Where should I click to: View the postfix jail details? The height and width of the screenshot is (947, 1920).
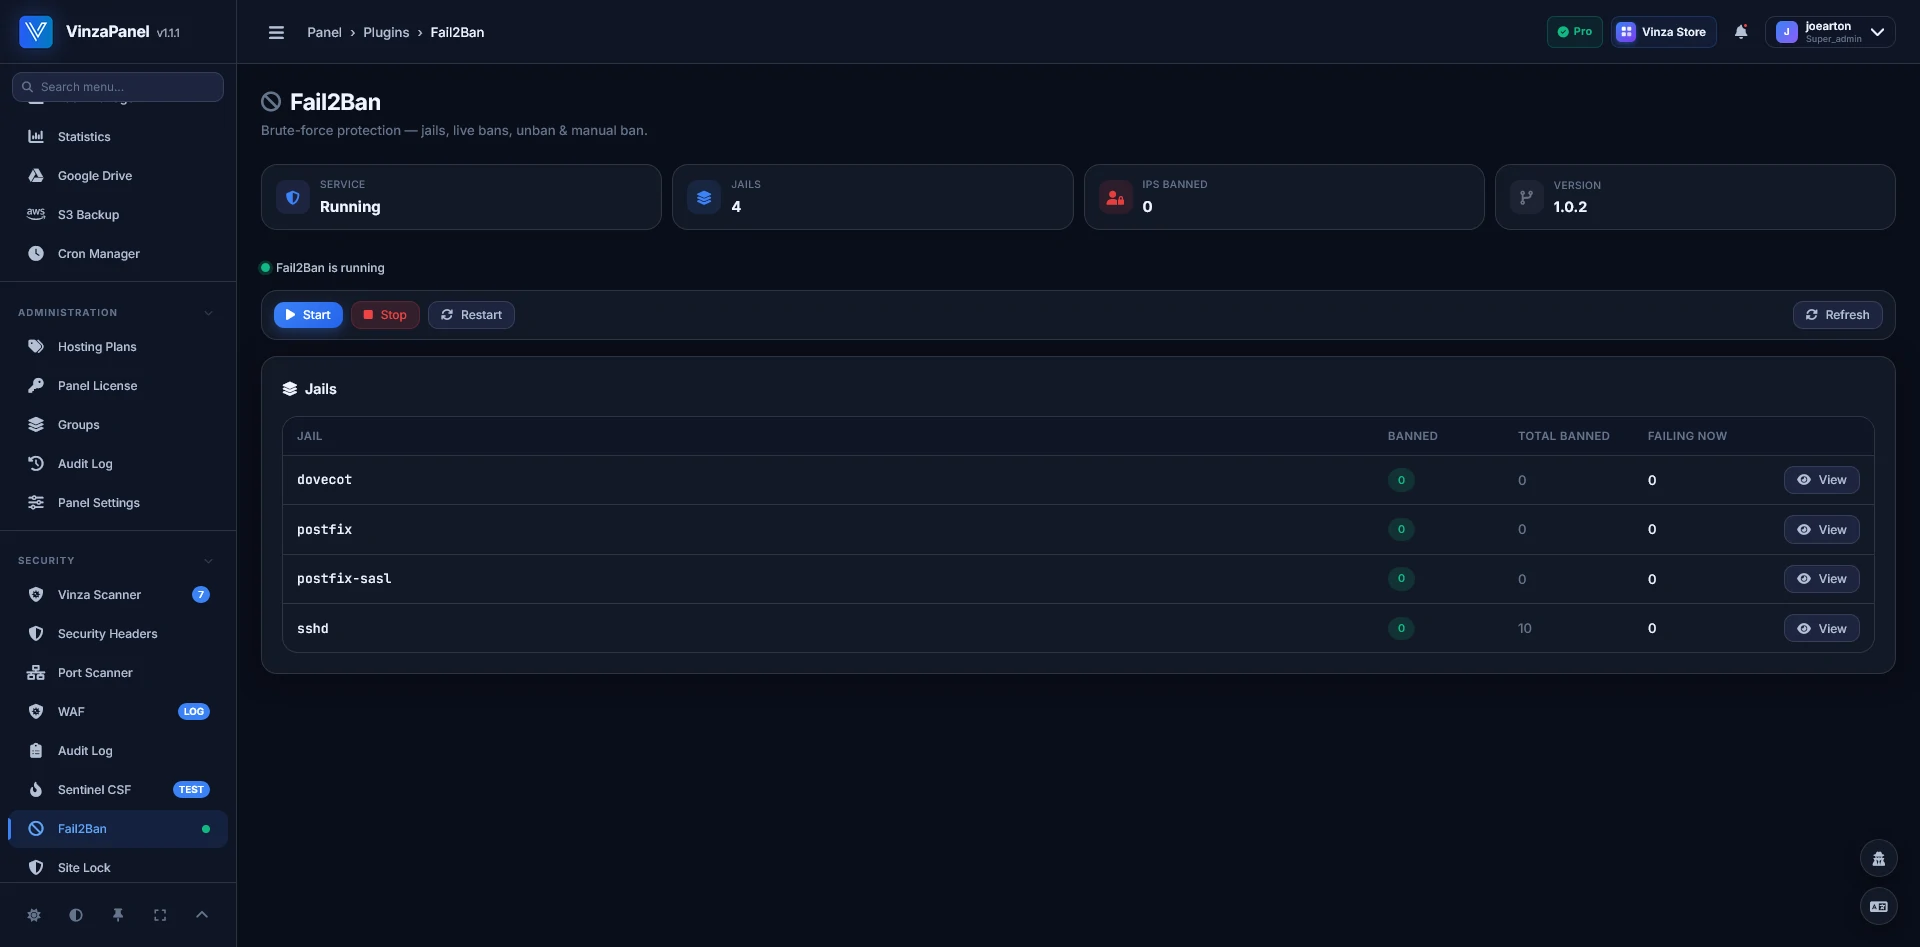1821,530
